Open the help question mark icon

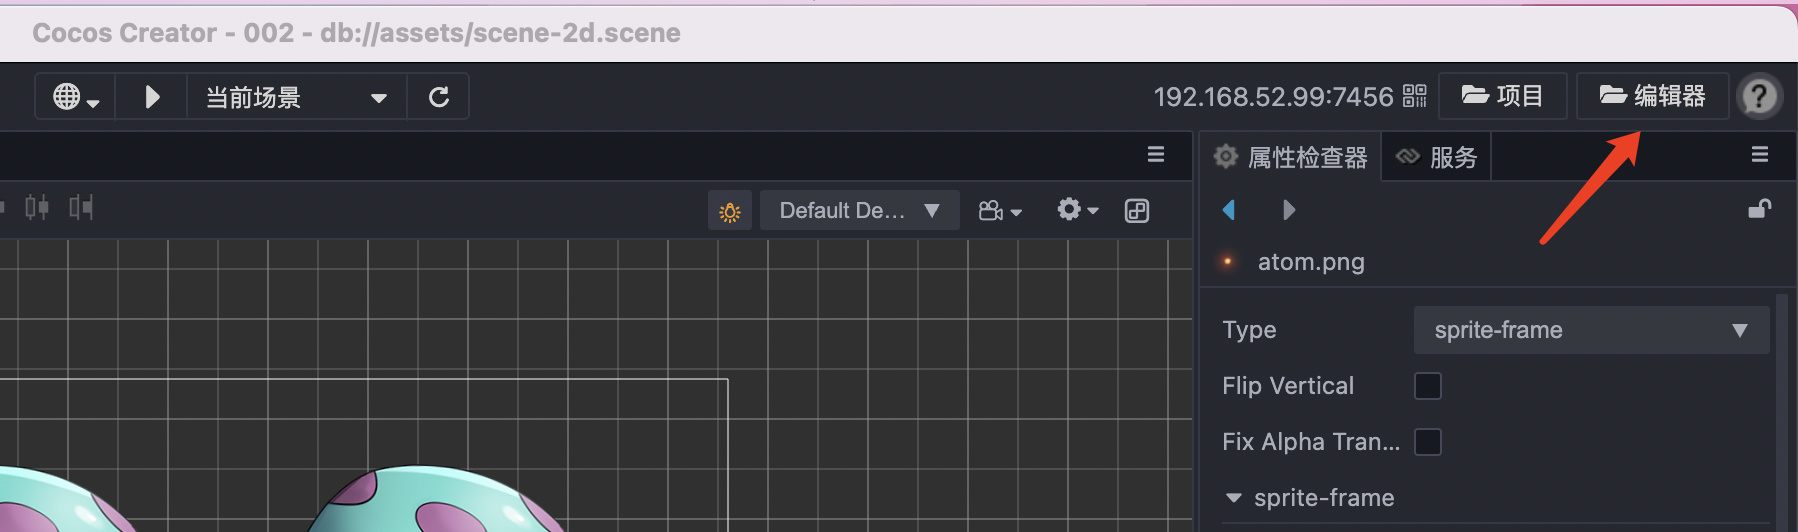1759,97
